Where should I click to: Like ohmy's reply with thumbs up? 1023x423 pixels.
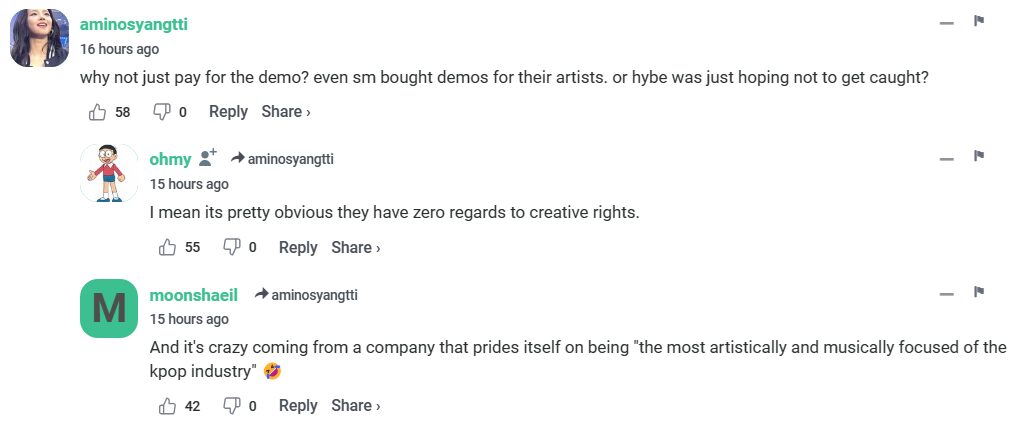[168, 247]
